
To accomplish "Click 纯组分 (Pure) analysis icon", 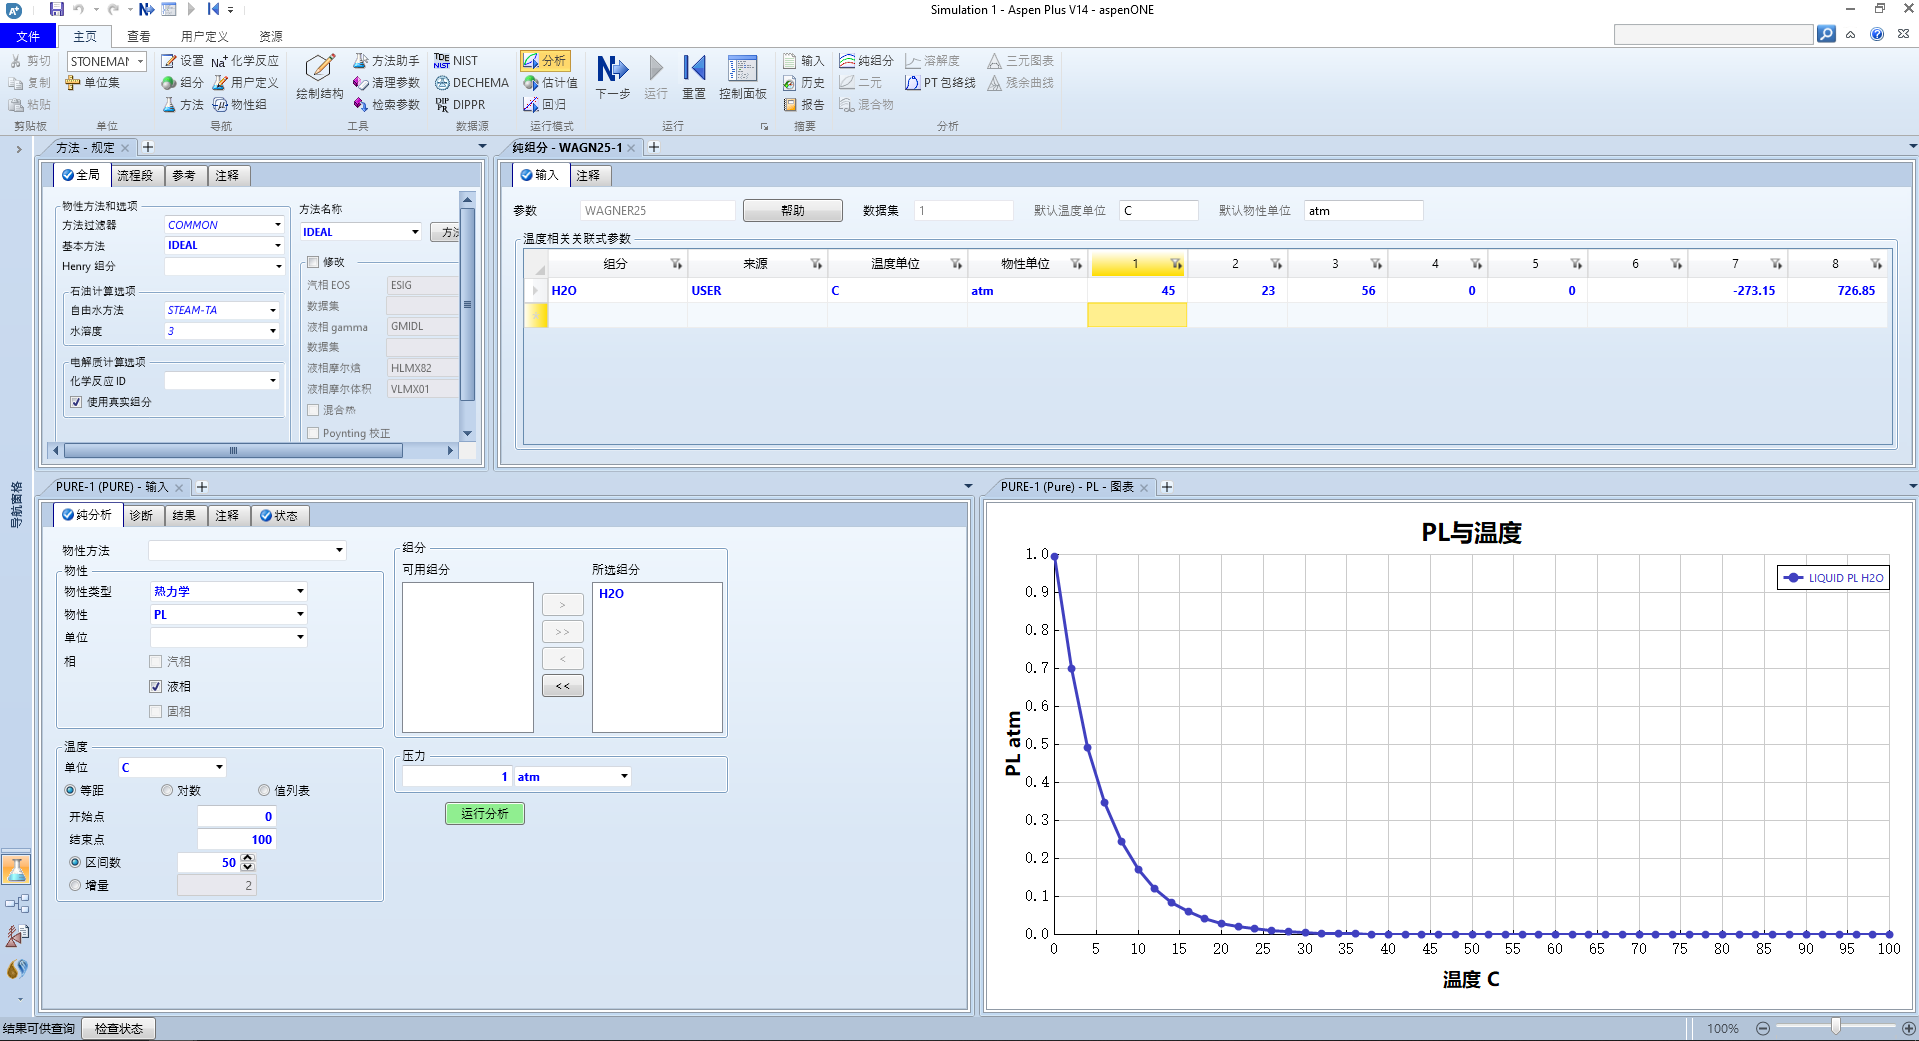I will 866,61.
